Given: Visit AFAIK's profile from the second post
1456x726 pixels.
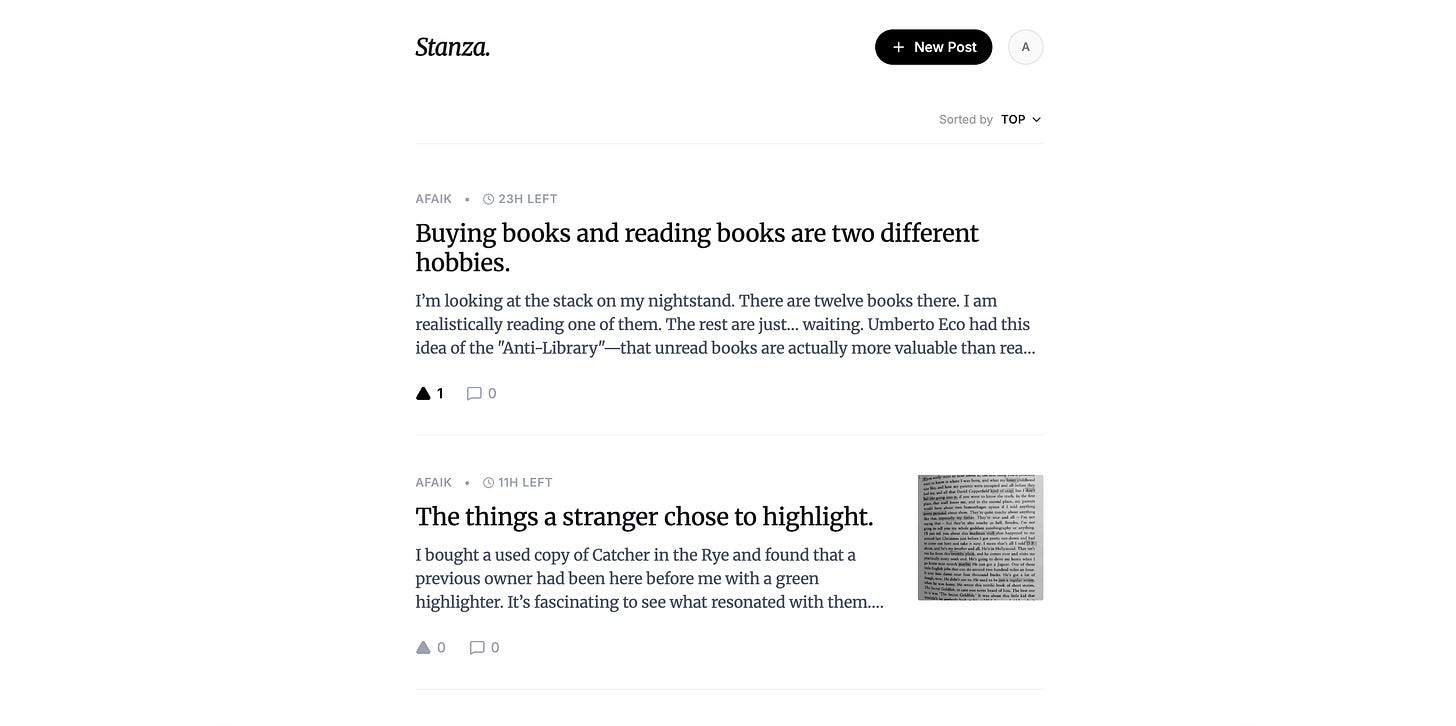Looking at the screenshot, I should 433,482.
